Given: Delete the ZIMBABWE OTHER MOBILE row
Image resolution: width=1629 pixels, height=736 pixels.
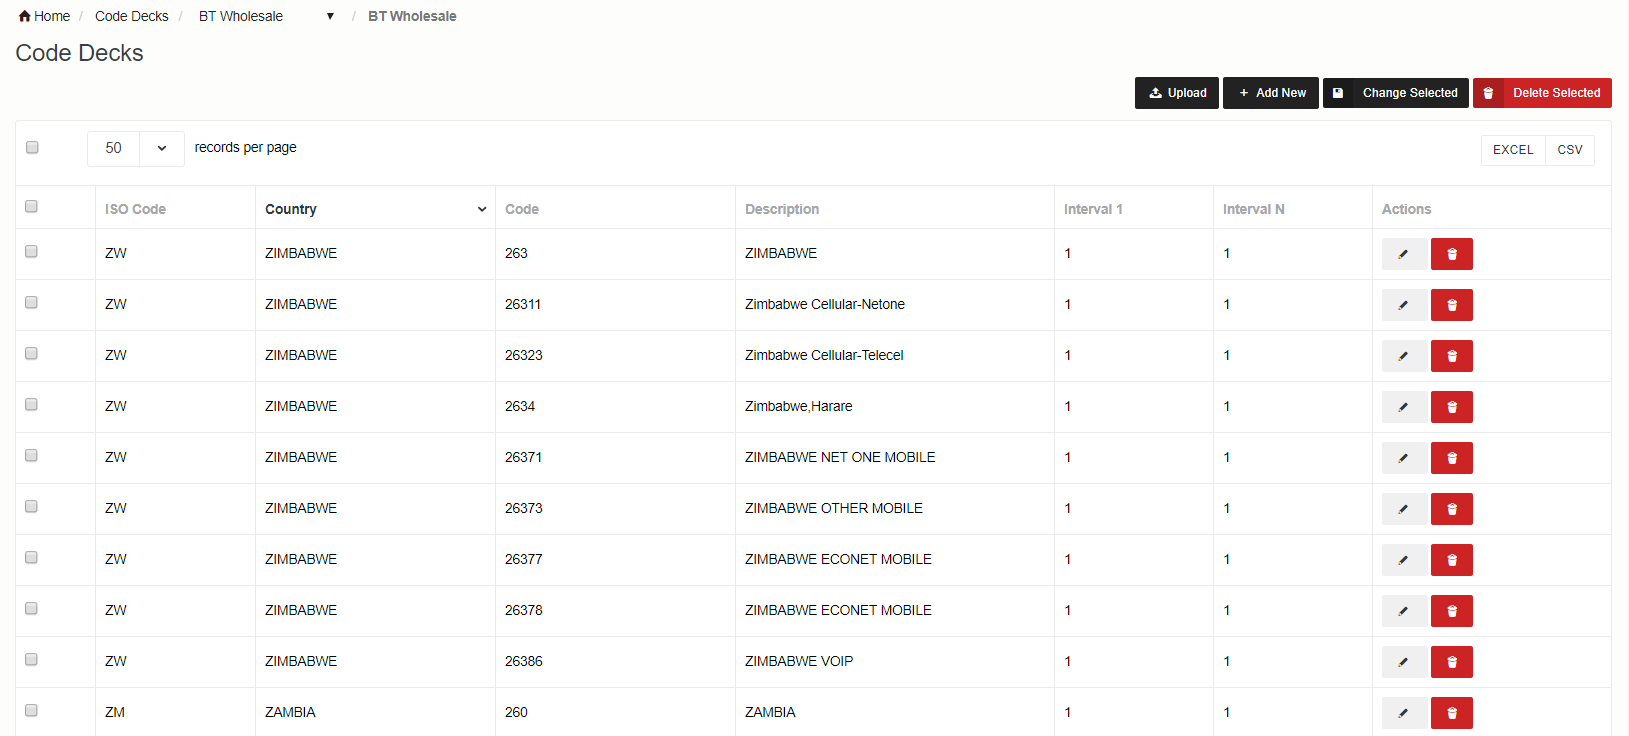Looking at the screenshot, I should tap(1451, 509).
